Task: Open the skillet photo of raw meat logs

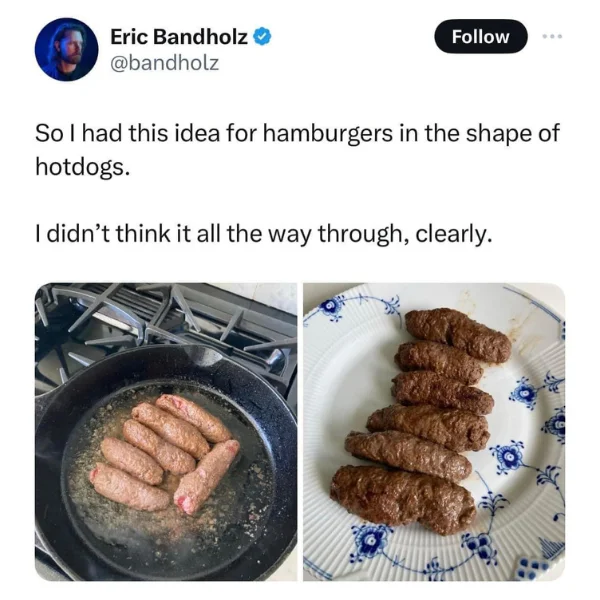Action: point(166,432)
